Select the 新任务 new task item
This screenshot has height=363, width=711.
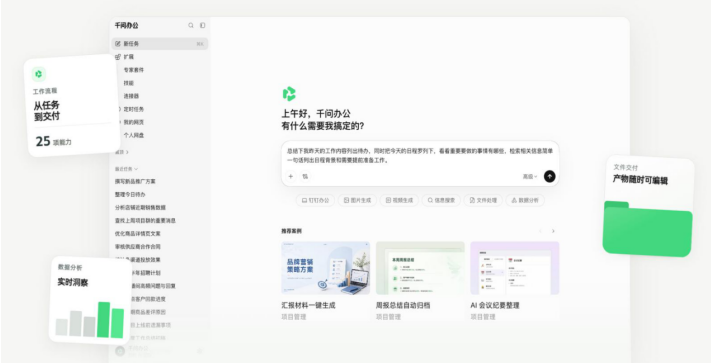pyautogui.click(x=160, y=44)
